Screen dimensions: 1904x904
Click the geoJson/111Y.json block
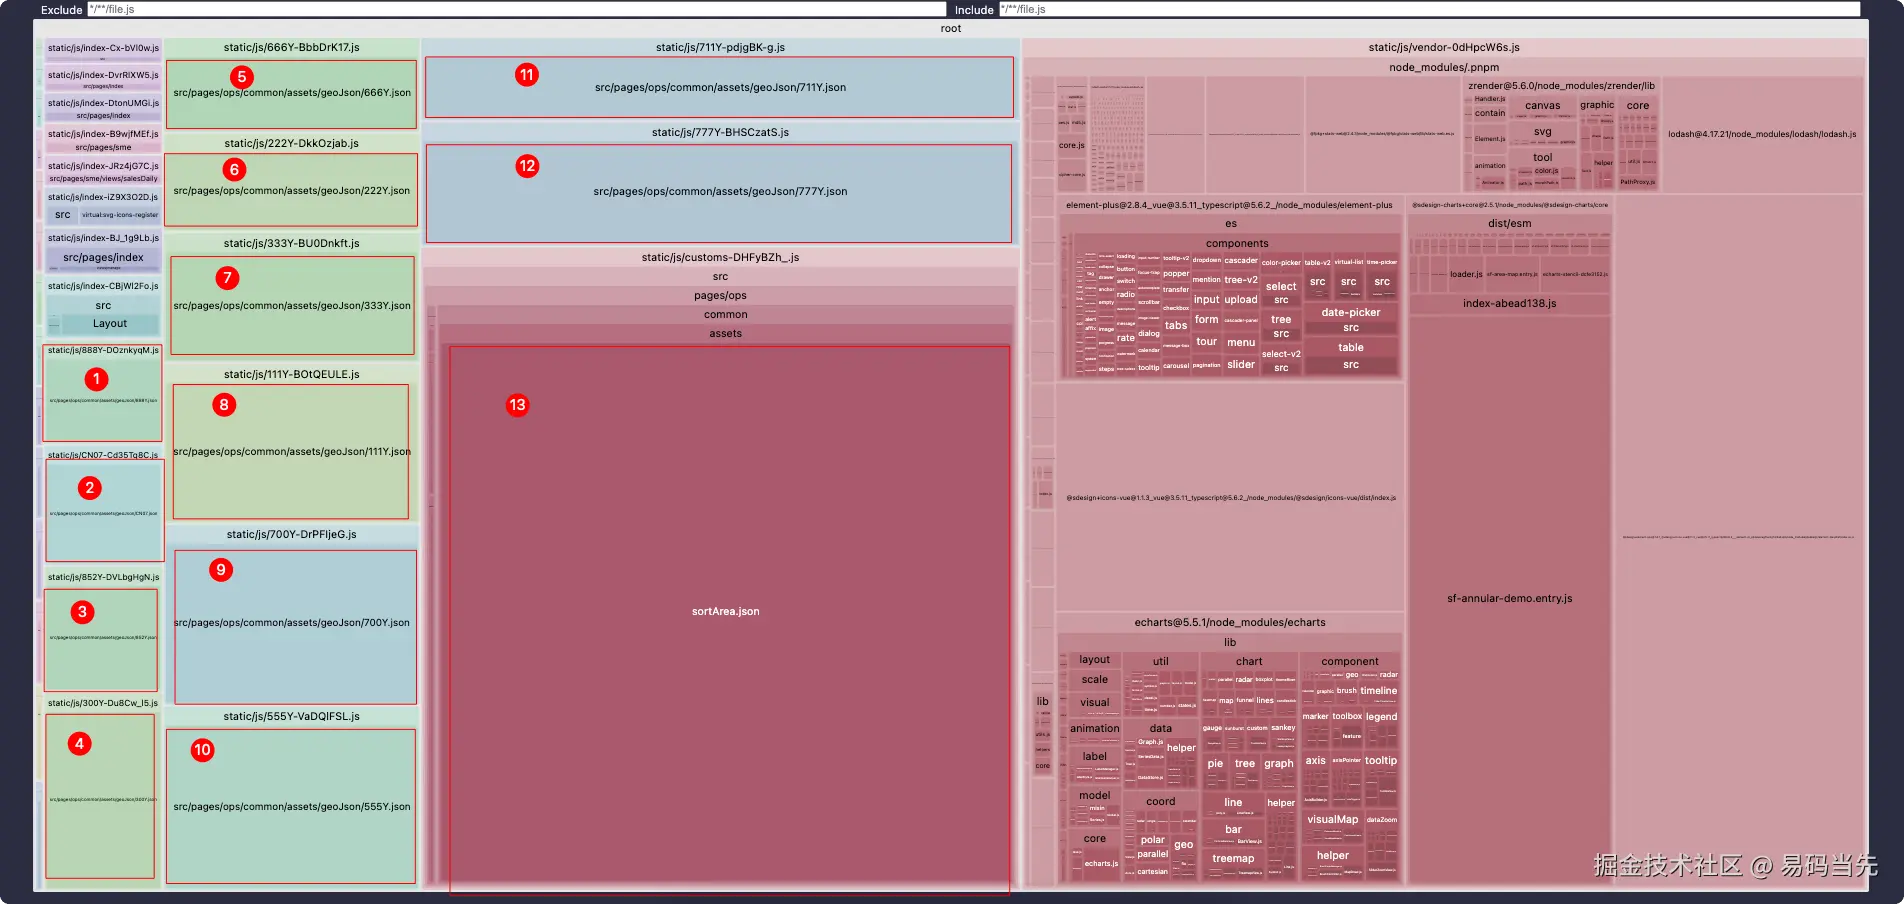click(291, 452)
